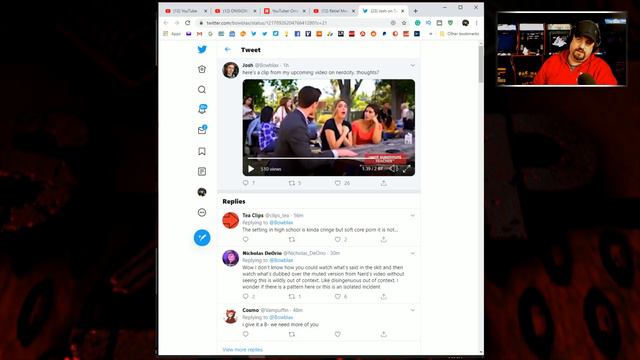Open Gmail bookmark in bookmarks bar
Image resolution: width=640 pixels, height=360 pixels.
(199, 34)
